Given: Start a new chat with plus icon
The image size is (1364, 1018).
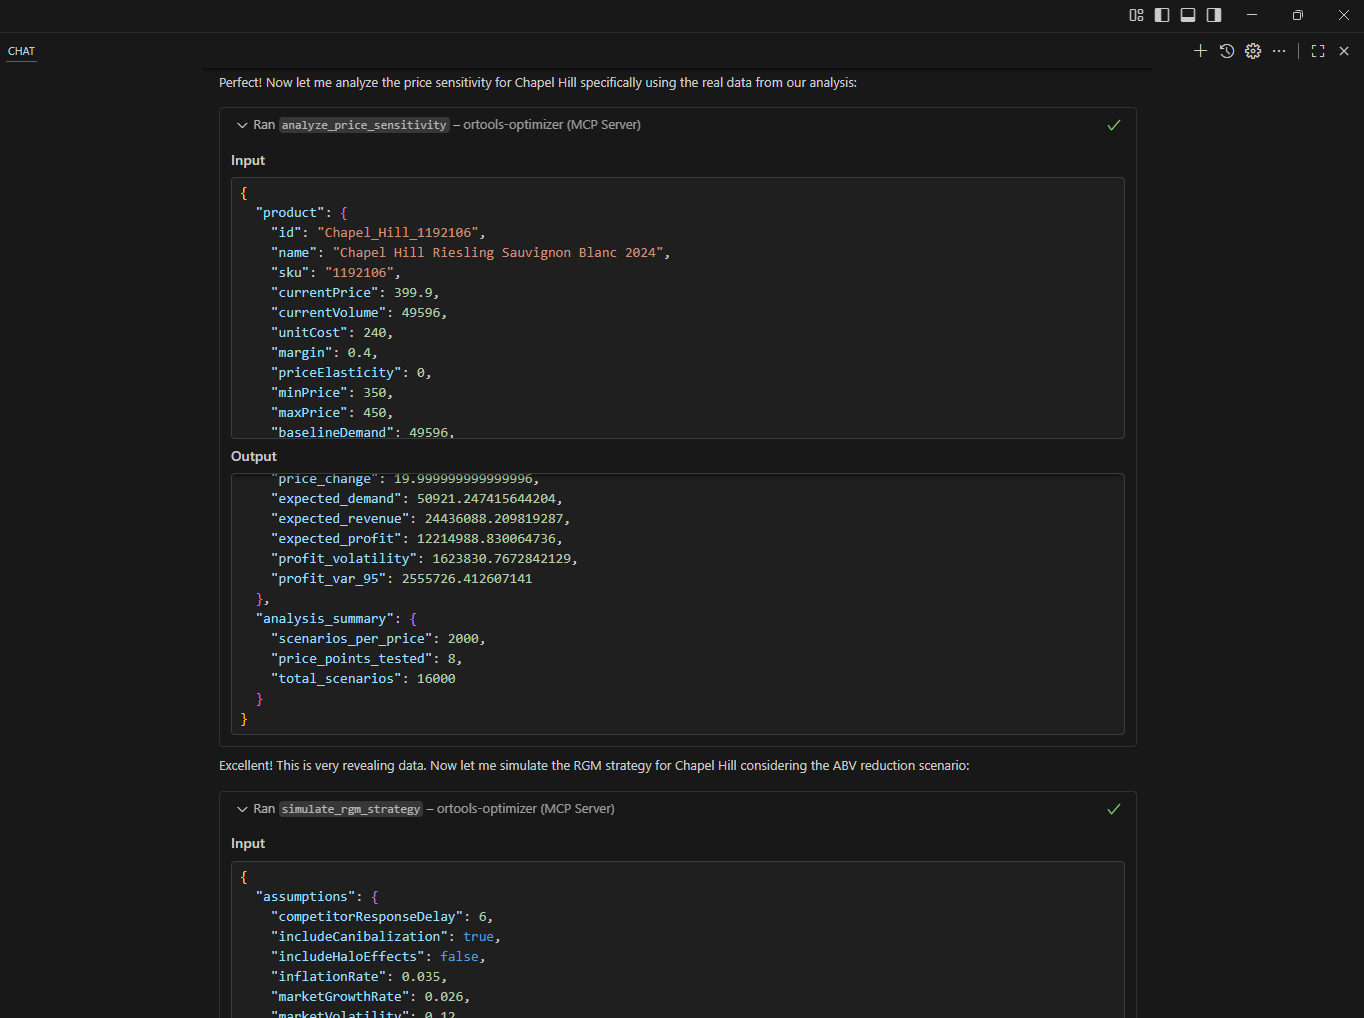Looking at the screenshot, I should point(1200,51).
